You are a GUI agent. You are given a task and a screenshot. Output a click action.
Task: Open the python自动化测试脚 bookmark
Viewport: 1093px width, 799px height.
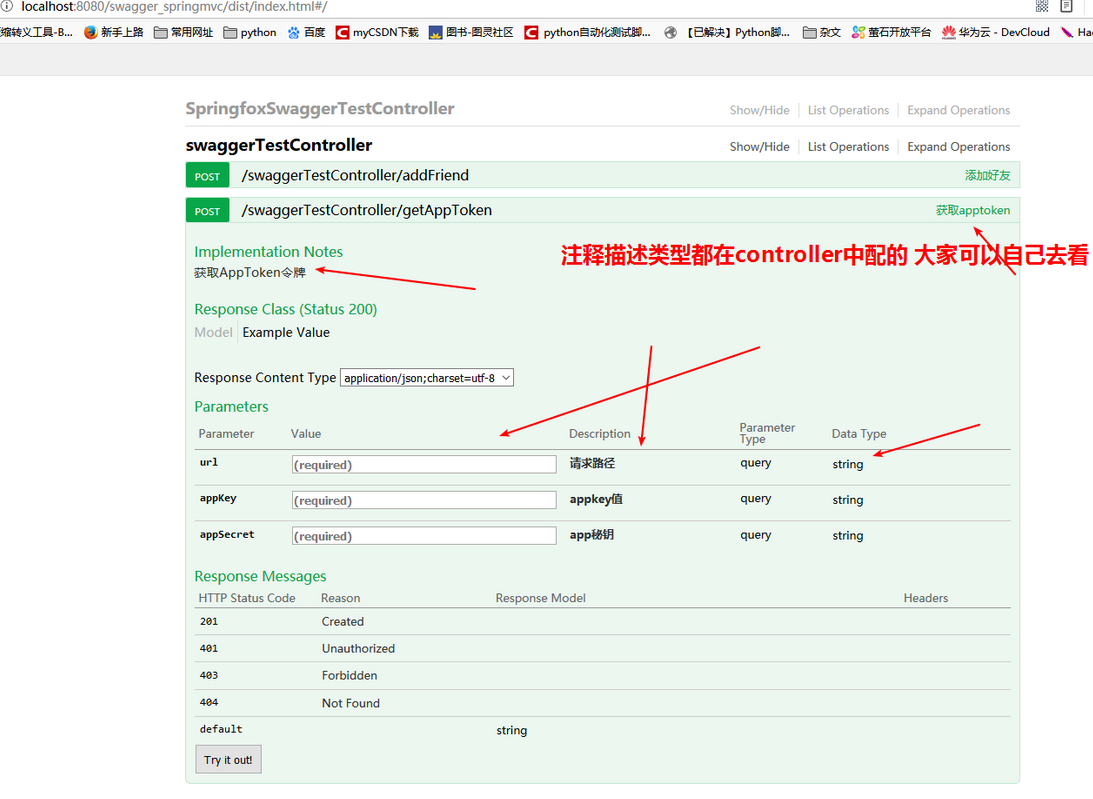[x=588, y=32]
